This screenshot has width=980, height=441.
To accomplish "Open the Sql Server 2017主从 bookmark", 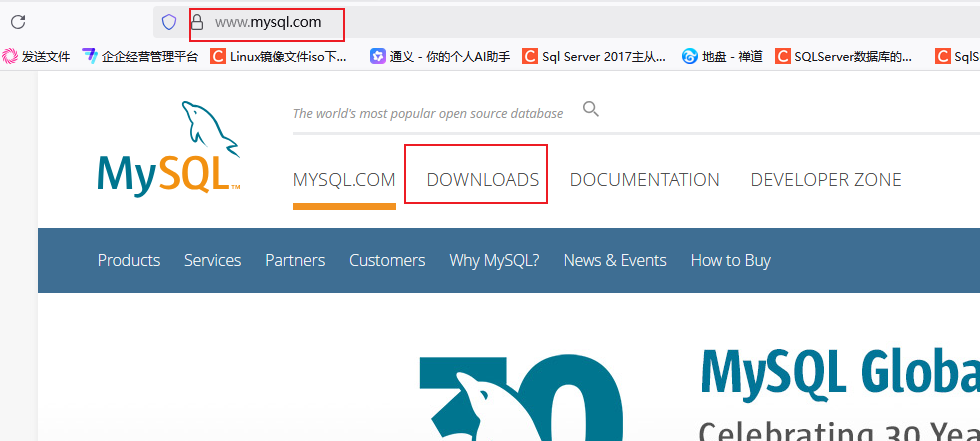I will [594, 57].
